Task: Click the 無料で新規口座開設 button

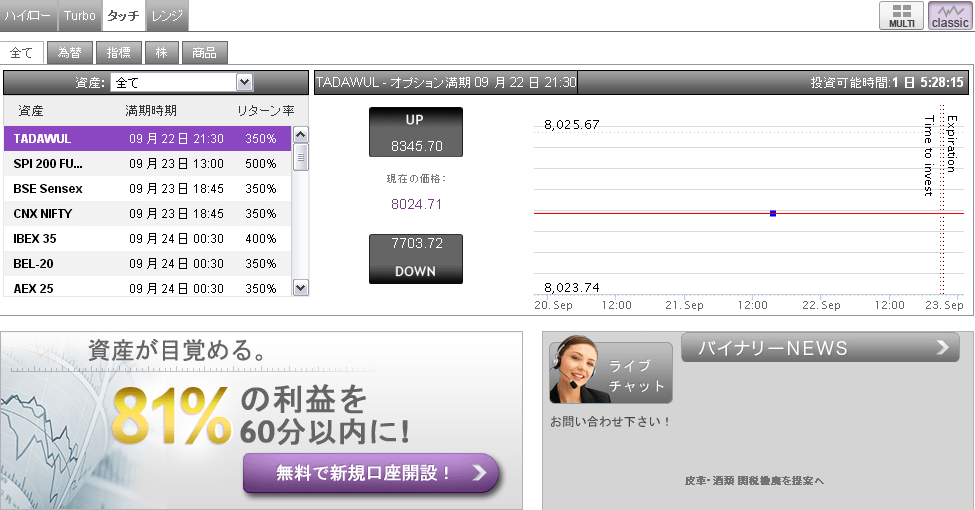Action: (371, 473)
